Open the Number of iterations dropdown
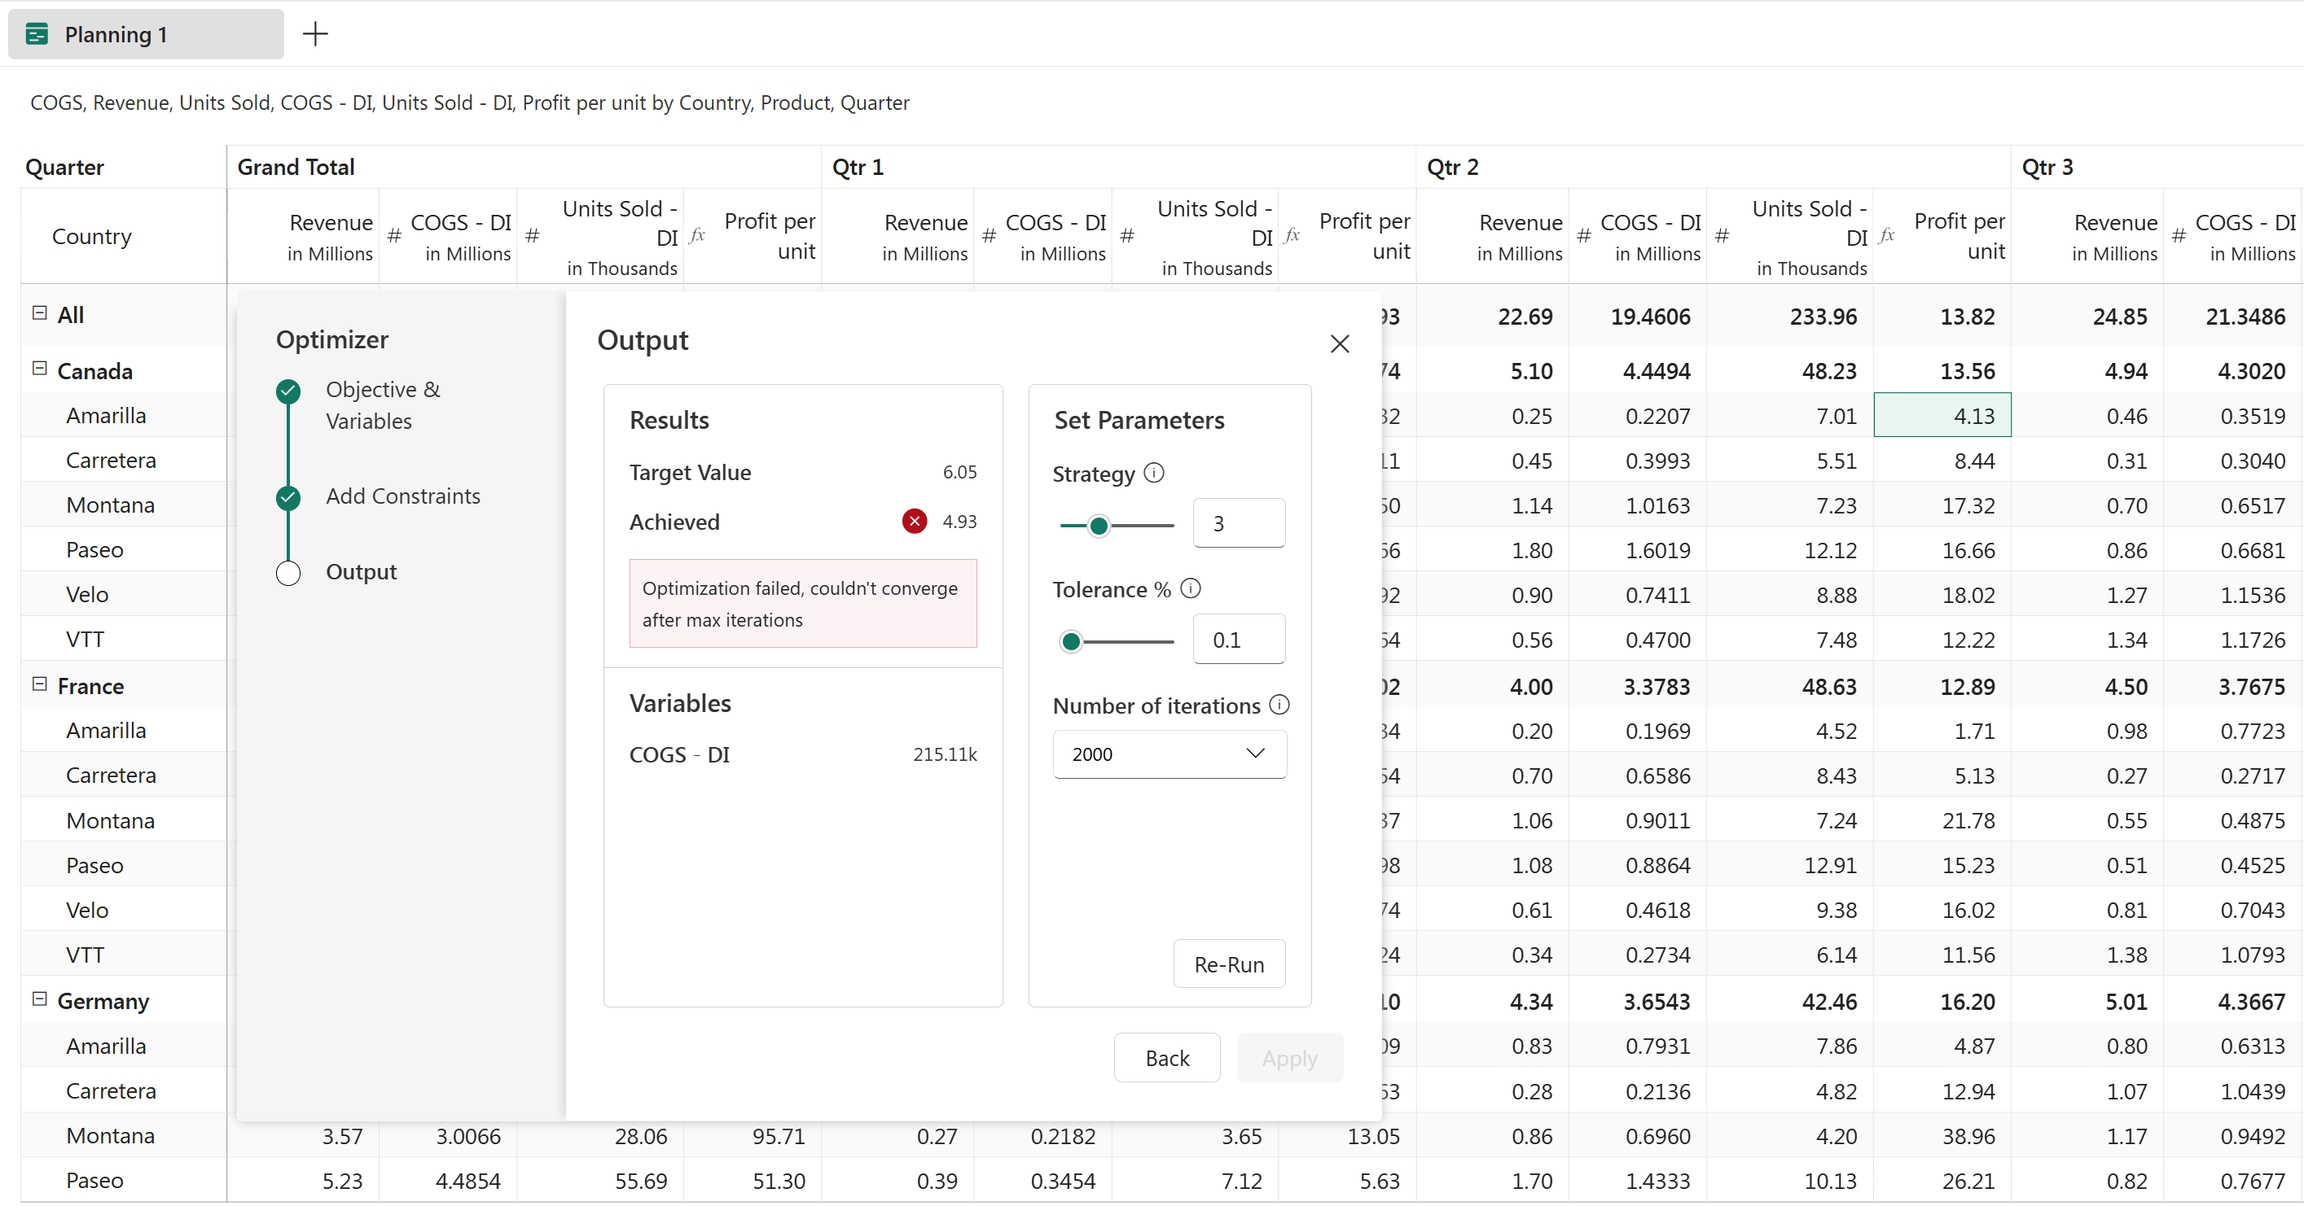The height and width of the screenshot is (1206, 2304). click(1169, 754)
